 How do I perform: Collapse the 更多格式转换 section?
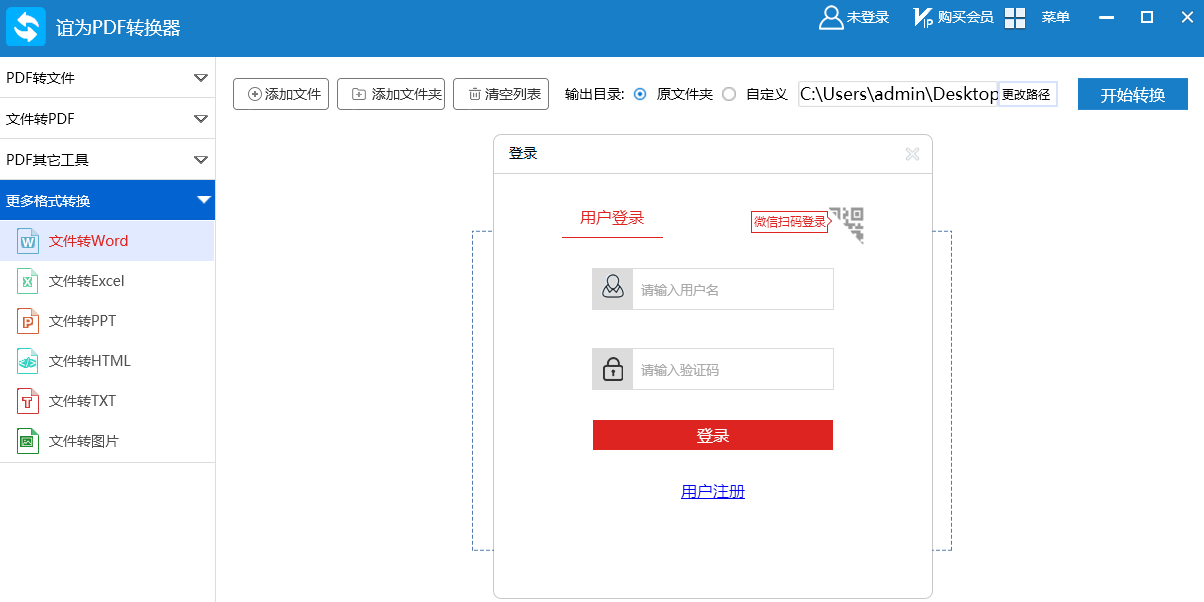pos(107,200)
